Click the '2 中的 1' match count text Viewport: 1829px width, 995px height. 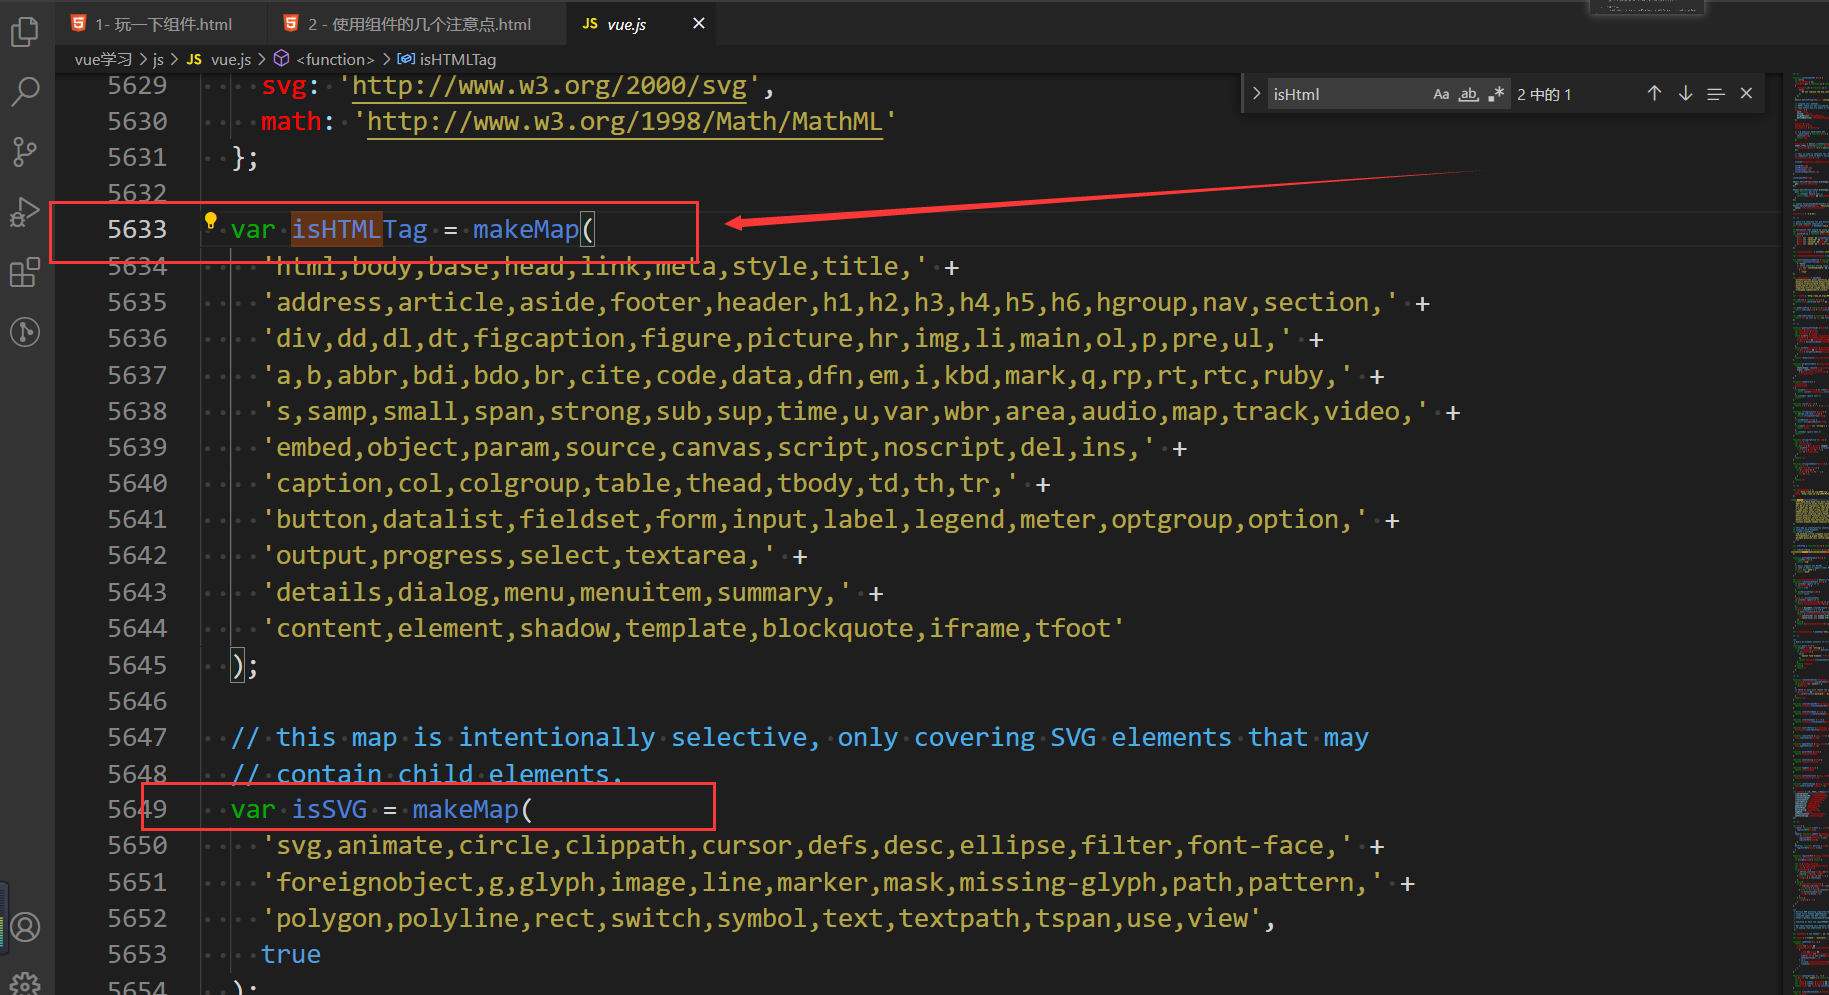click(1544, 94)
